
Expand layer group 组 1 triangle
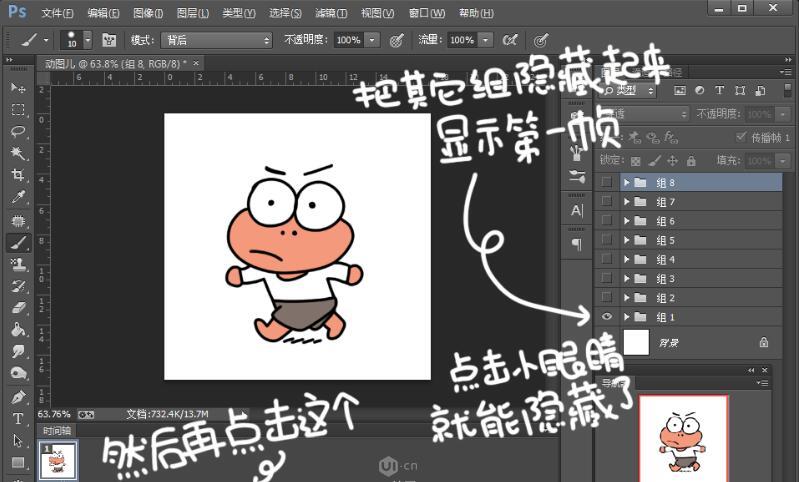627,317
